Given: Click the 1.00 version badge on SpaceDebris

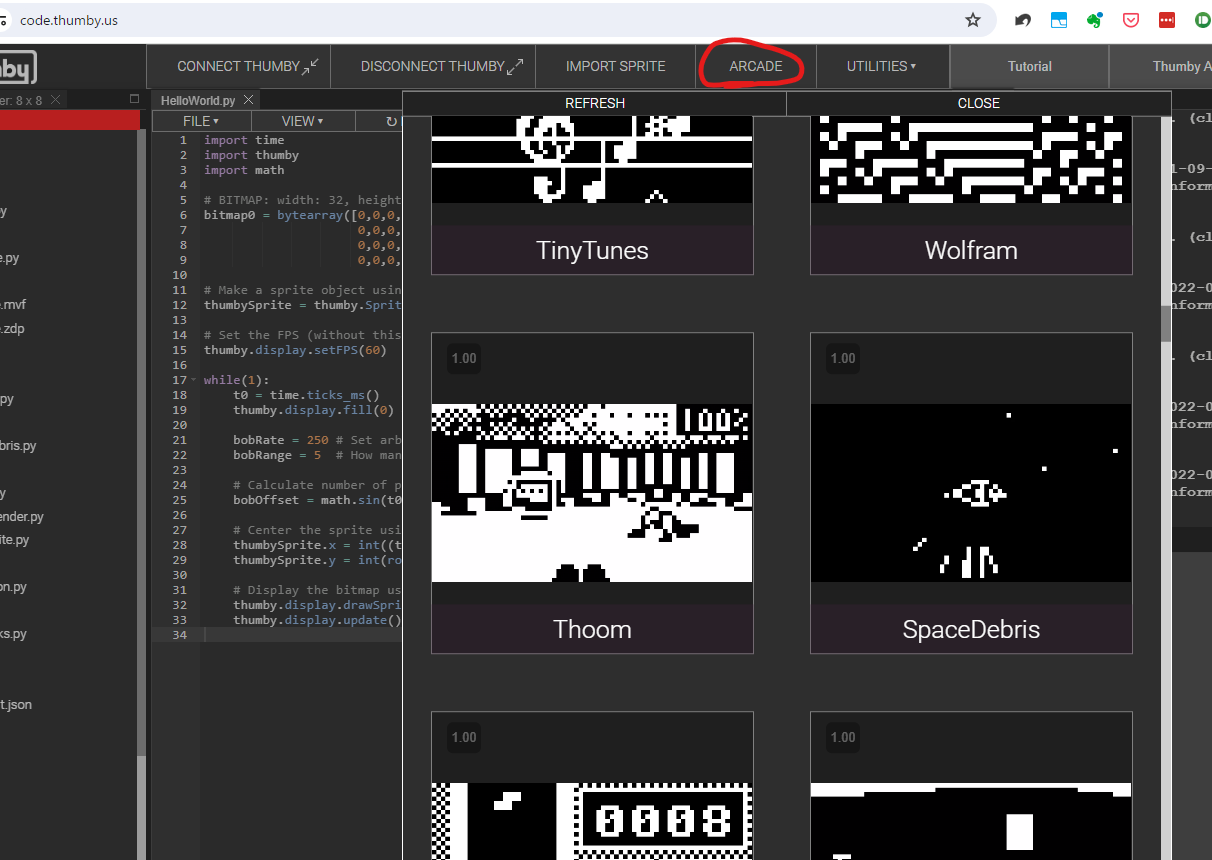Looking at the screenshot, I should [x=842, y=358].
